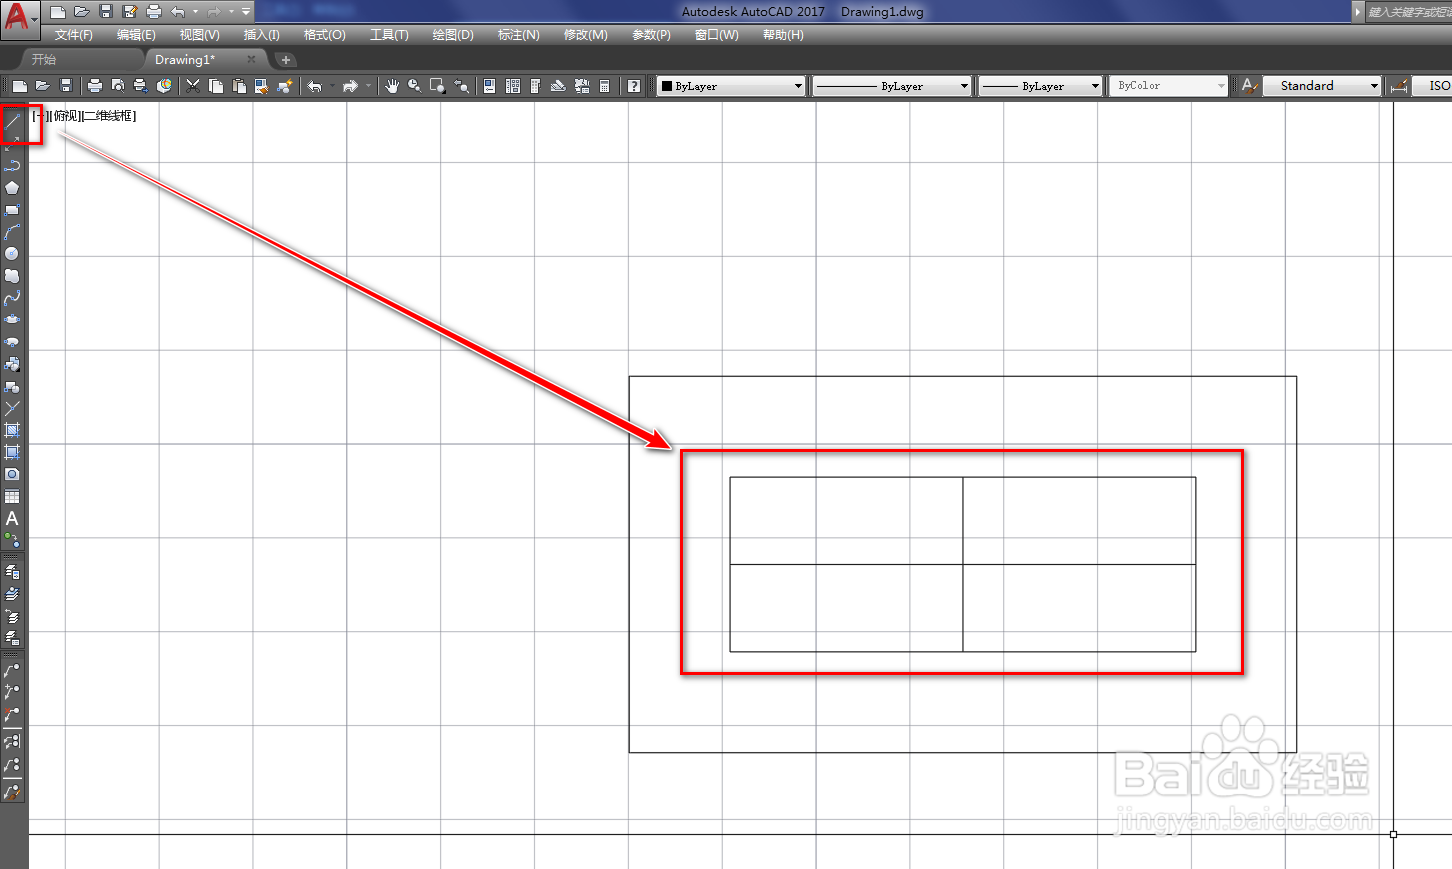Select the Region tool
Image resolution: width=1452 pixels, height=869 pixels.
pyautogui.click(x=12, y=474)
